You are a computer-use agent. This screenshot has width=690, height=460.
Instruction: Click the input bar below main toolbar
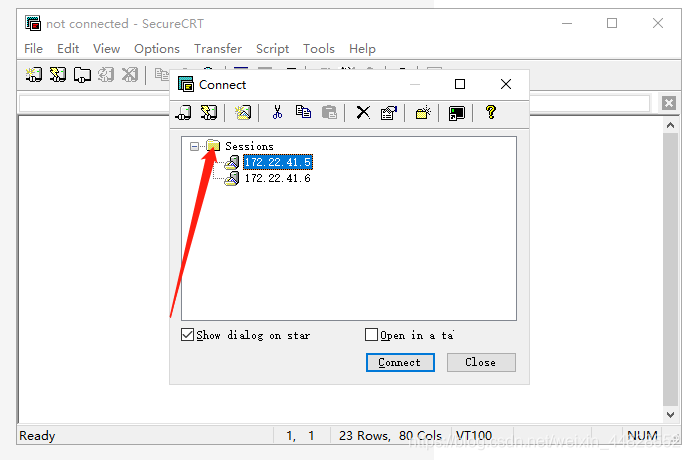coord(334,104)
